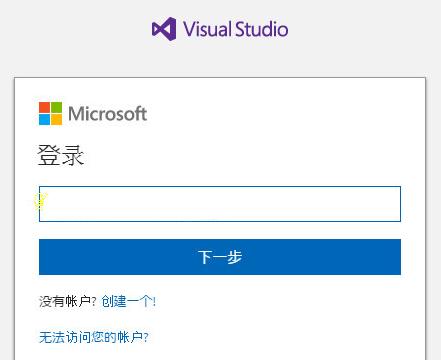441x360 pixels.
Task: Click the gray Microsoft wordmark text
Action: click(x=107, y=114)
